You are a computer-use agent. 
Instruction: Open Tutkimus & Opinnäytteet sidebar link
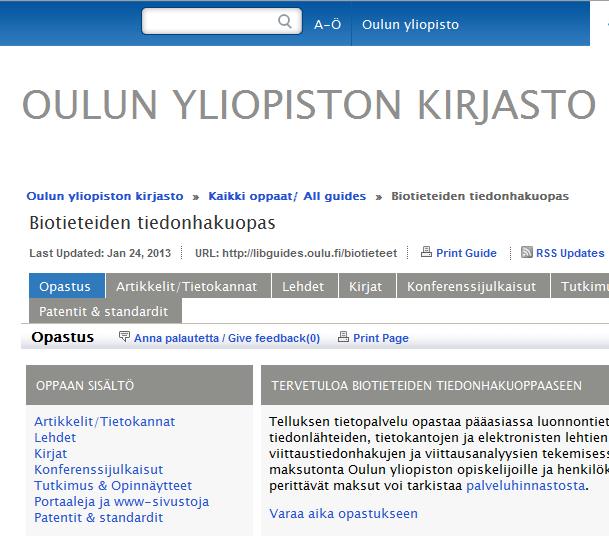[113, 486]
